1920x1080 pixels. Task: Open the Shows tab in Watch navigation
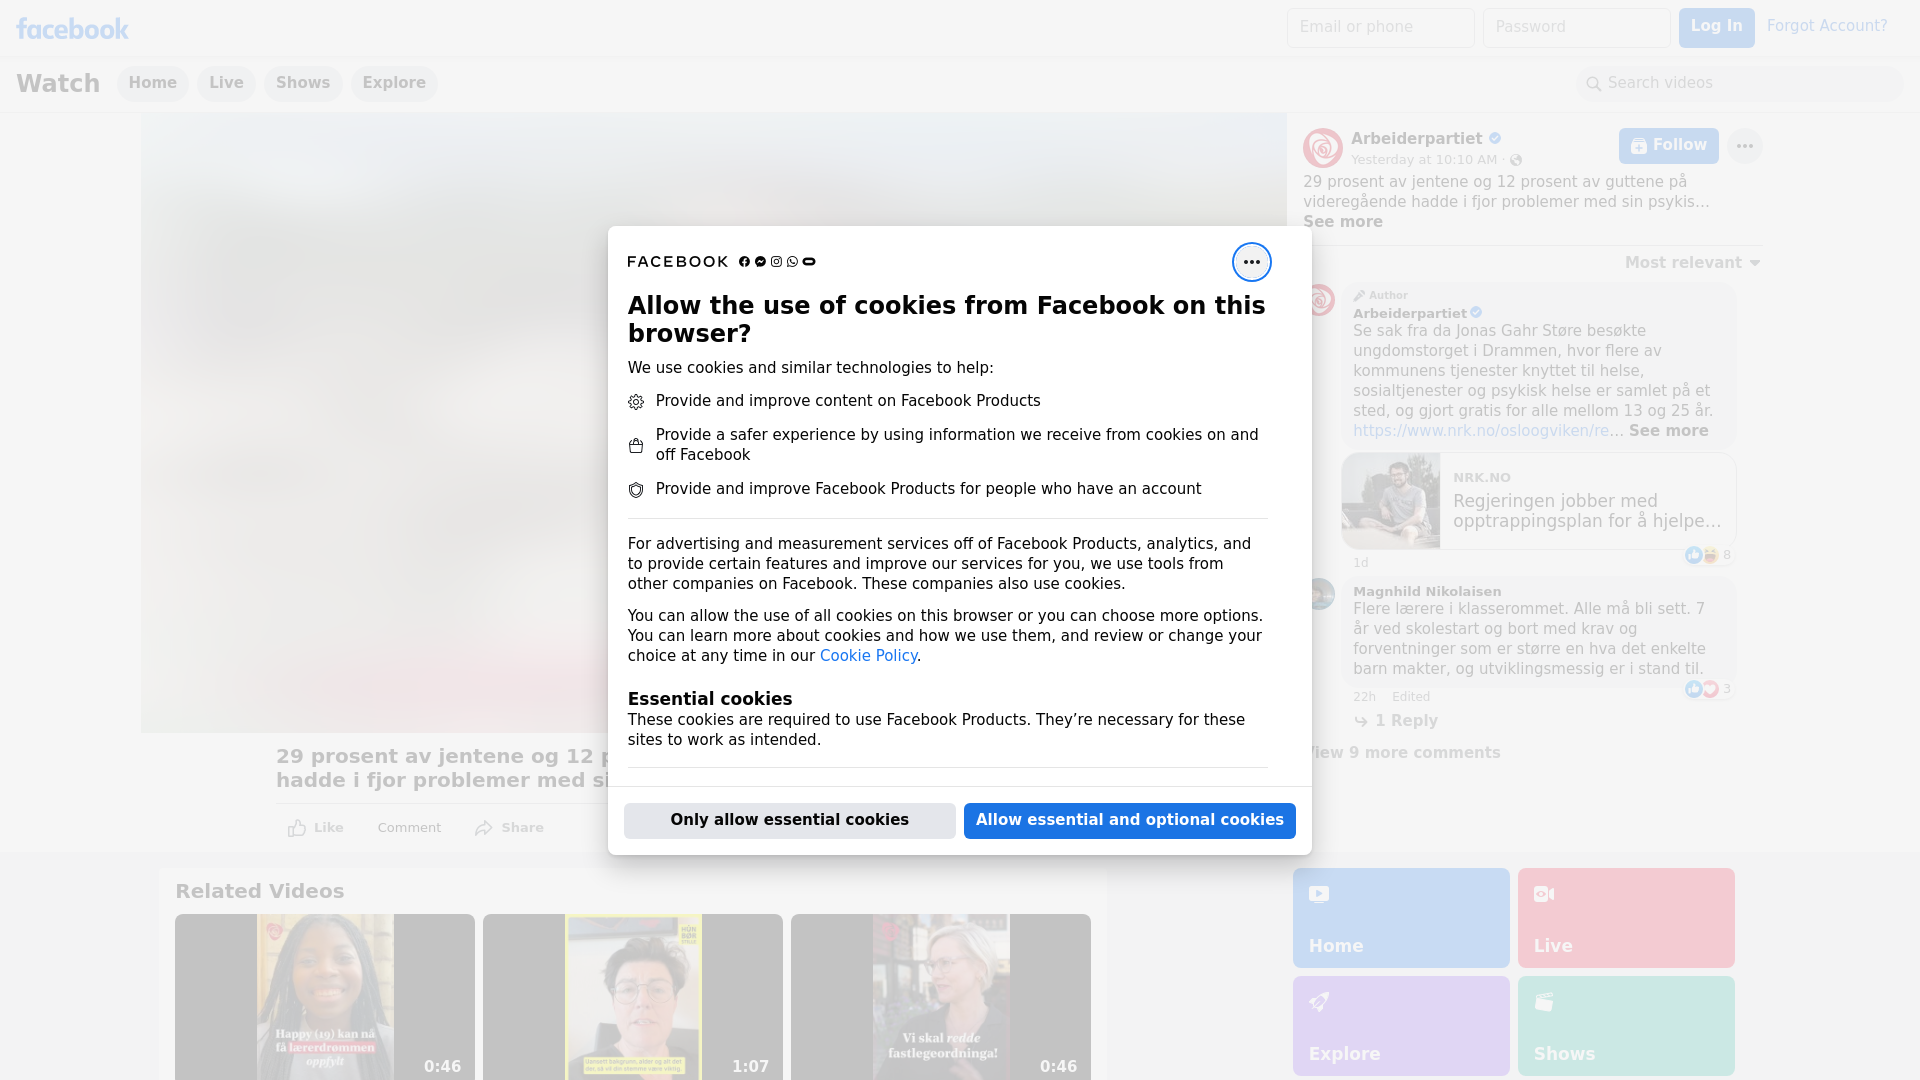[303, 84]
